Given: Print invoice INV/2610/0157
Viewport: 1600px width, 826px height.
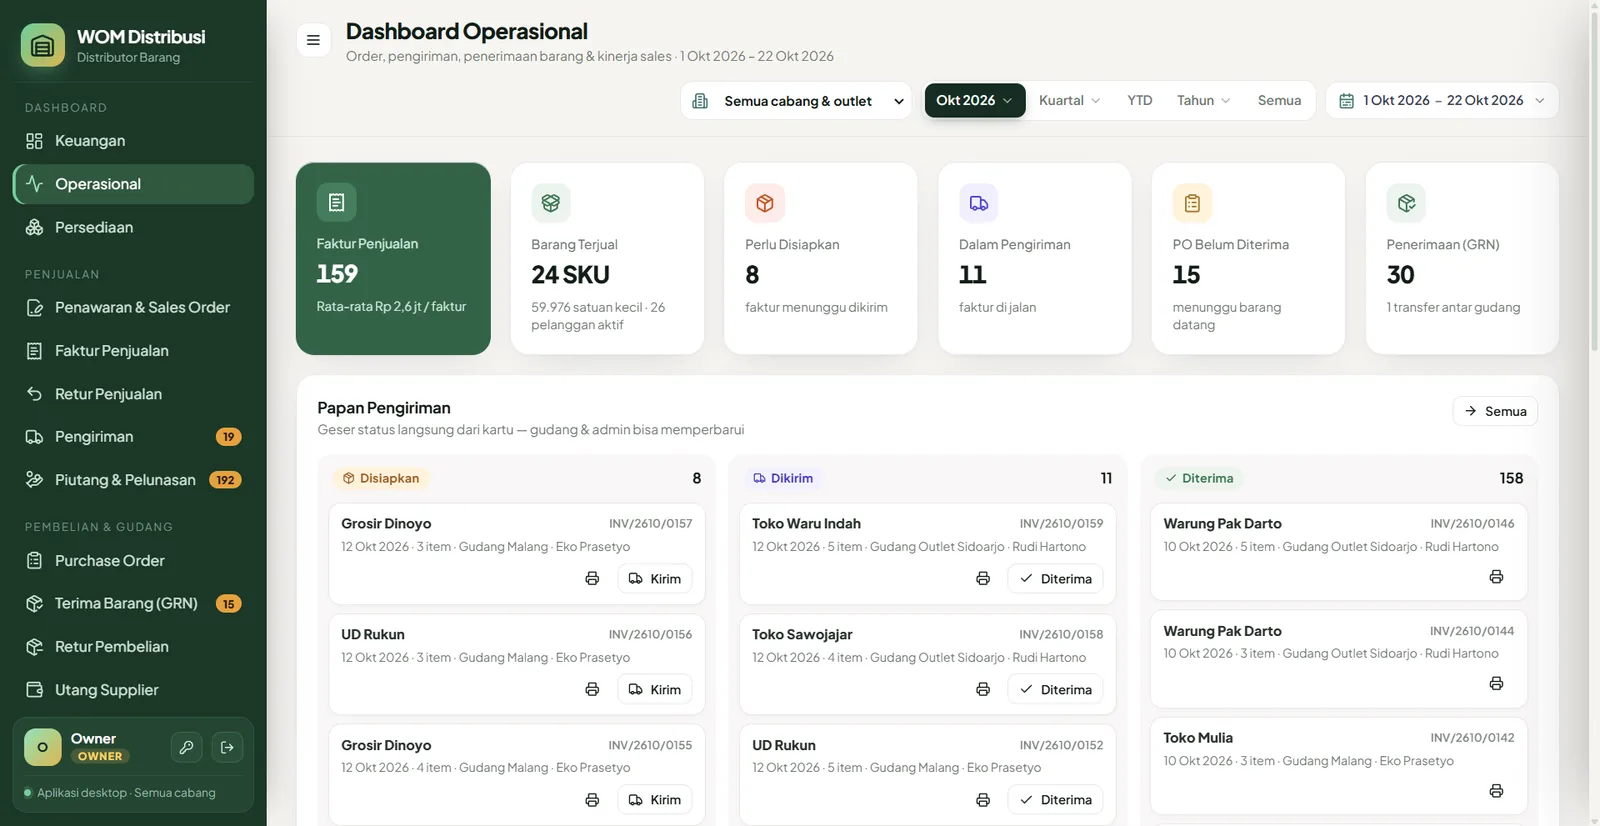Looking at the screenshot, I should [592, 579].
